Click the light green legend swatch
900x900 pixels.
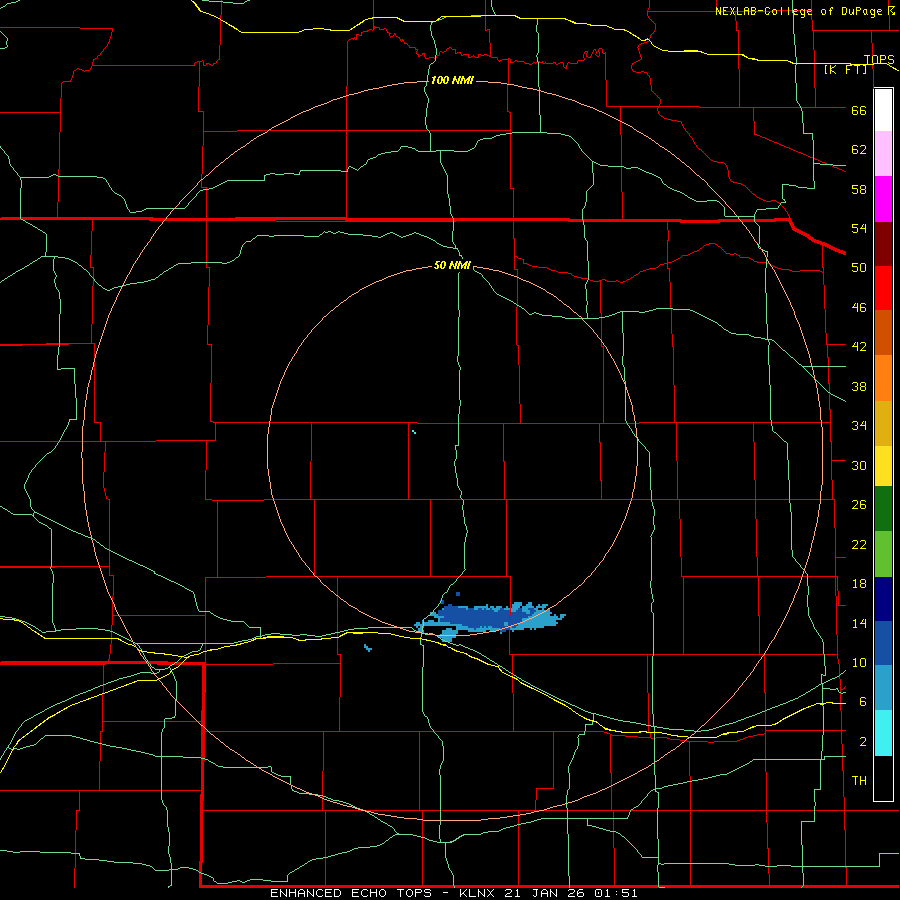click(x=883, y=554)
